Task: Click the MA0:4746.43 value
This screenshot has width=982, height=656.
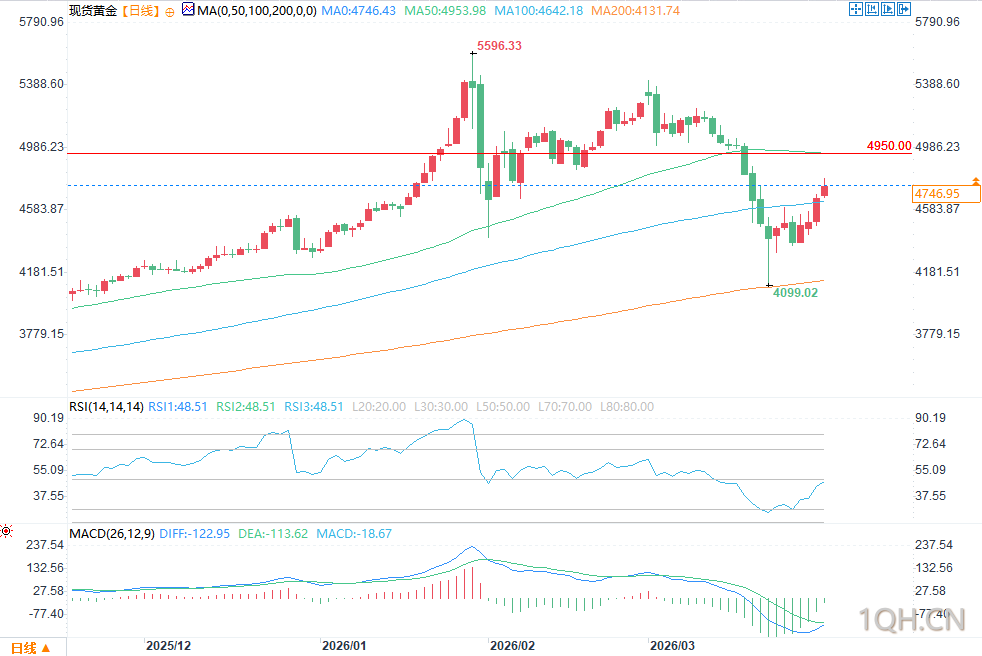Action: [x=358, y=11]
